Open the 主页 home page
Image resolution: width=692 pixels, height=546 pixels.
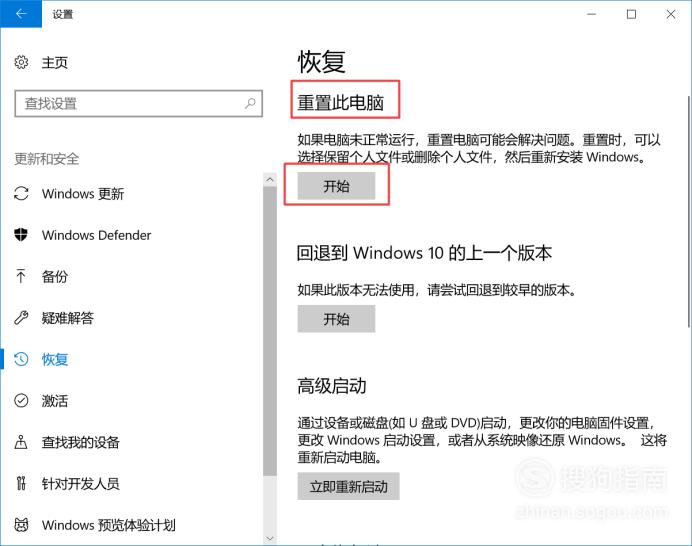55,63
